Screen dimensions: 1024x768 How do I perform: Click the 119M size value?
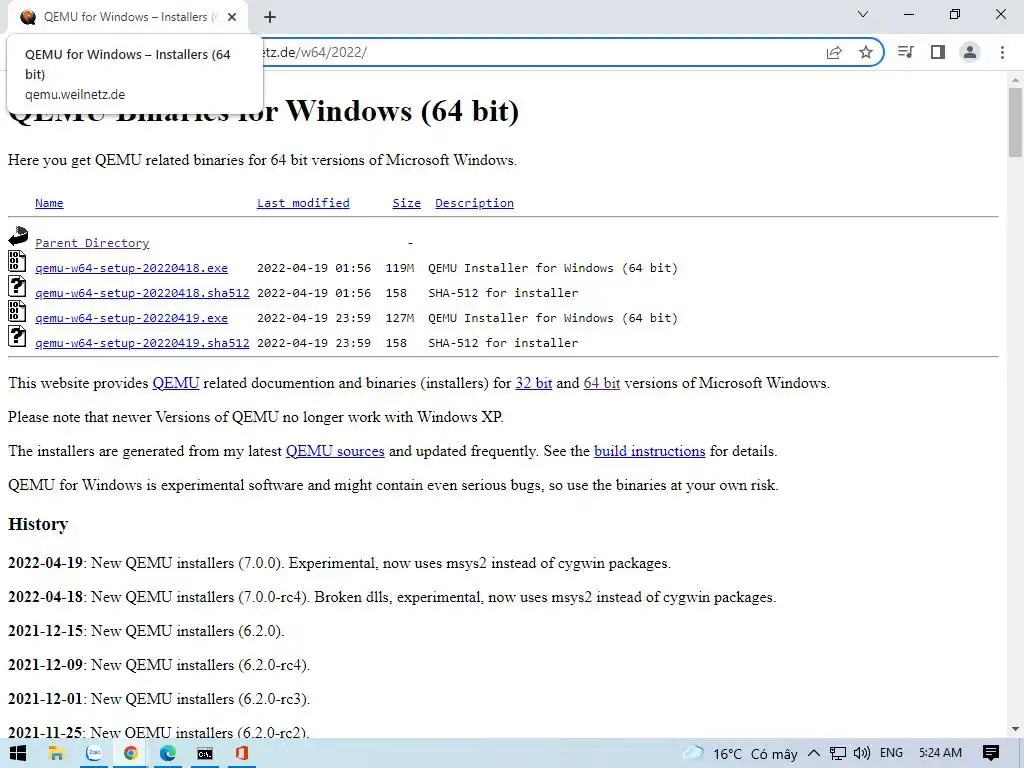tap(400, 268)
